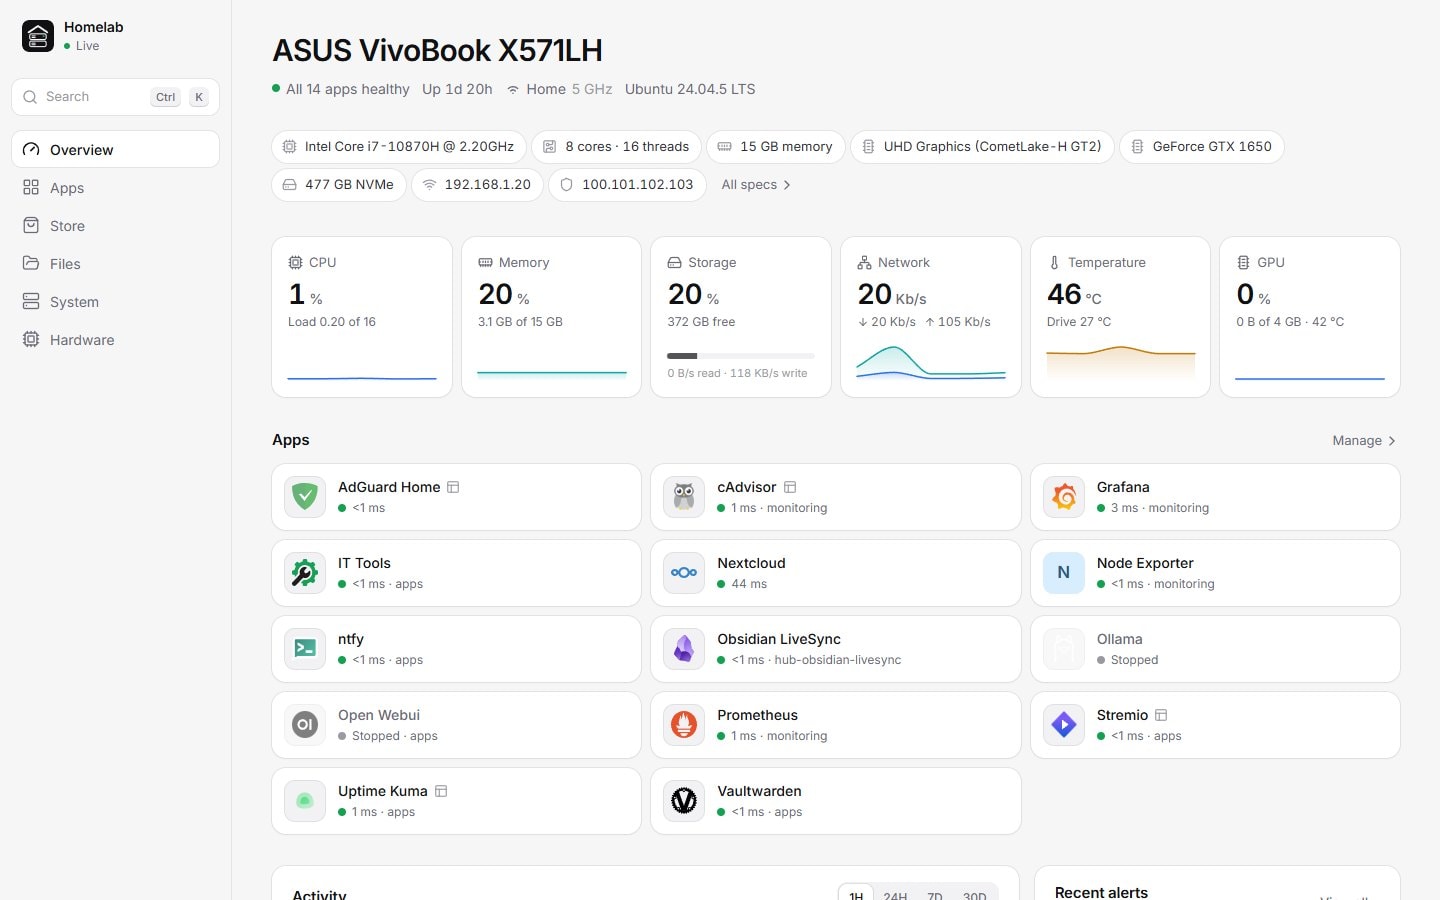Go to Overview in sidebar

coord(116,150)
